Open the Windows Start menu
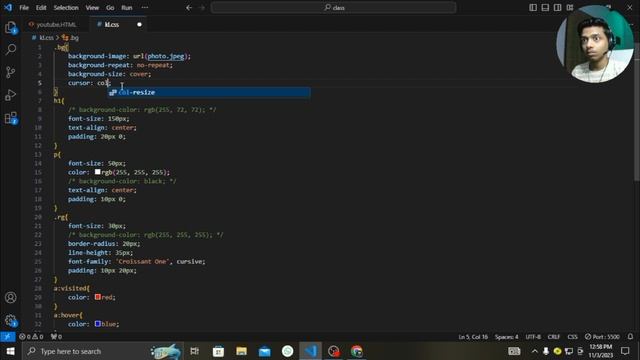The image size is (640, 360). tap(10, 351)
